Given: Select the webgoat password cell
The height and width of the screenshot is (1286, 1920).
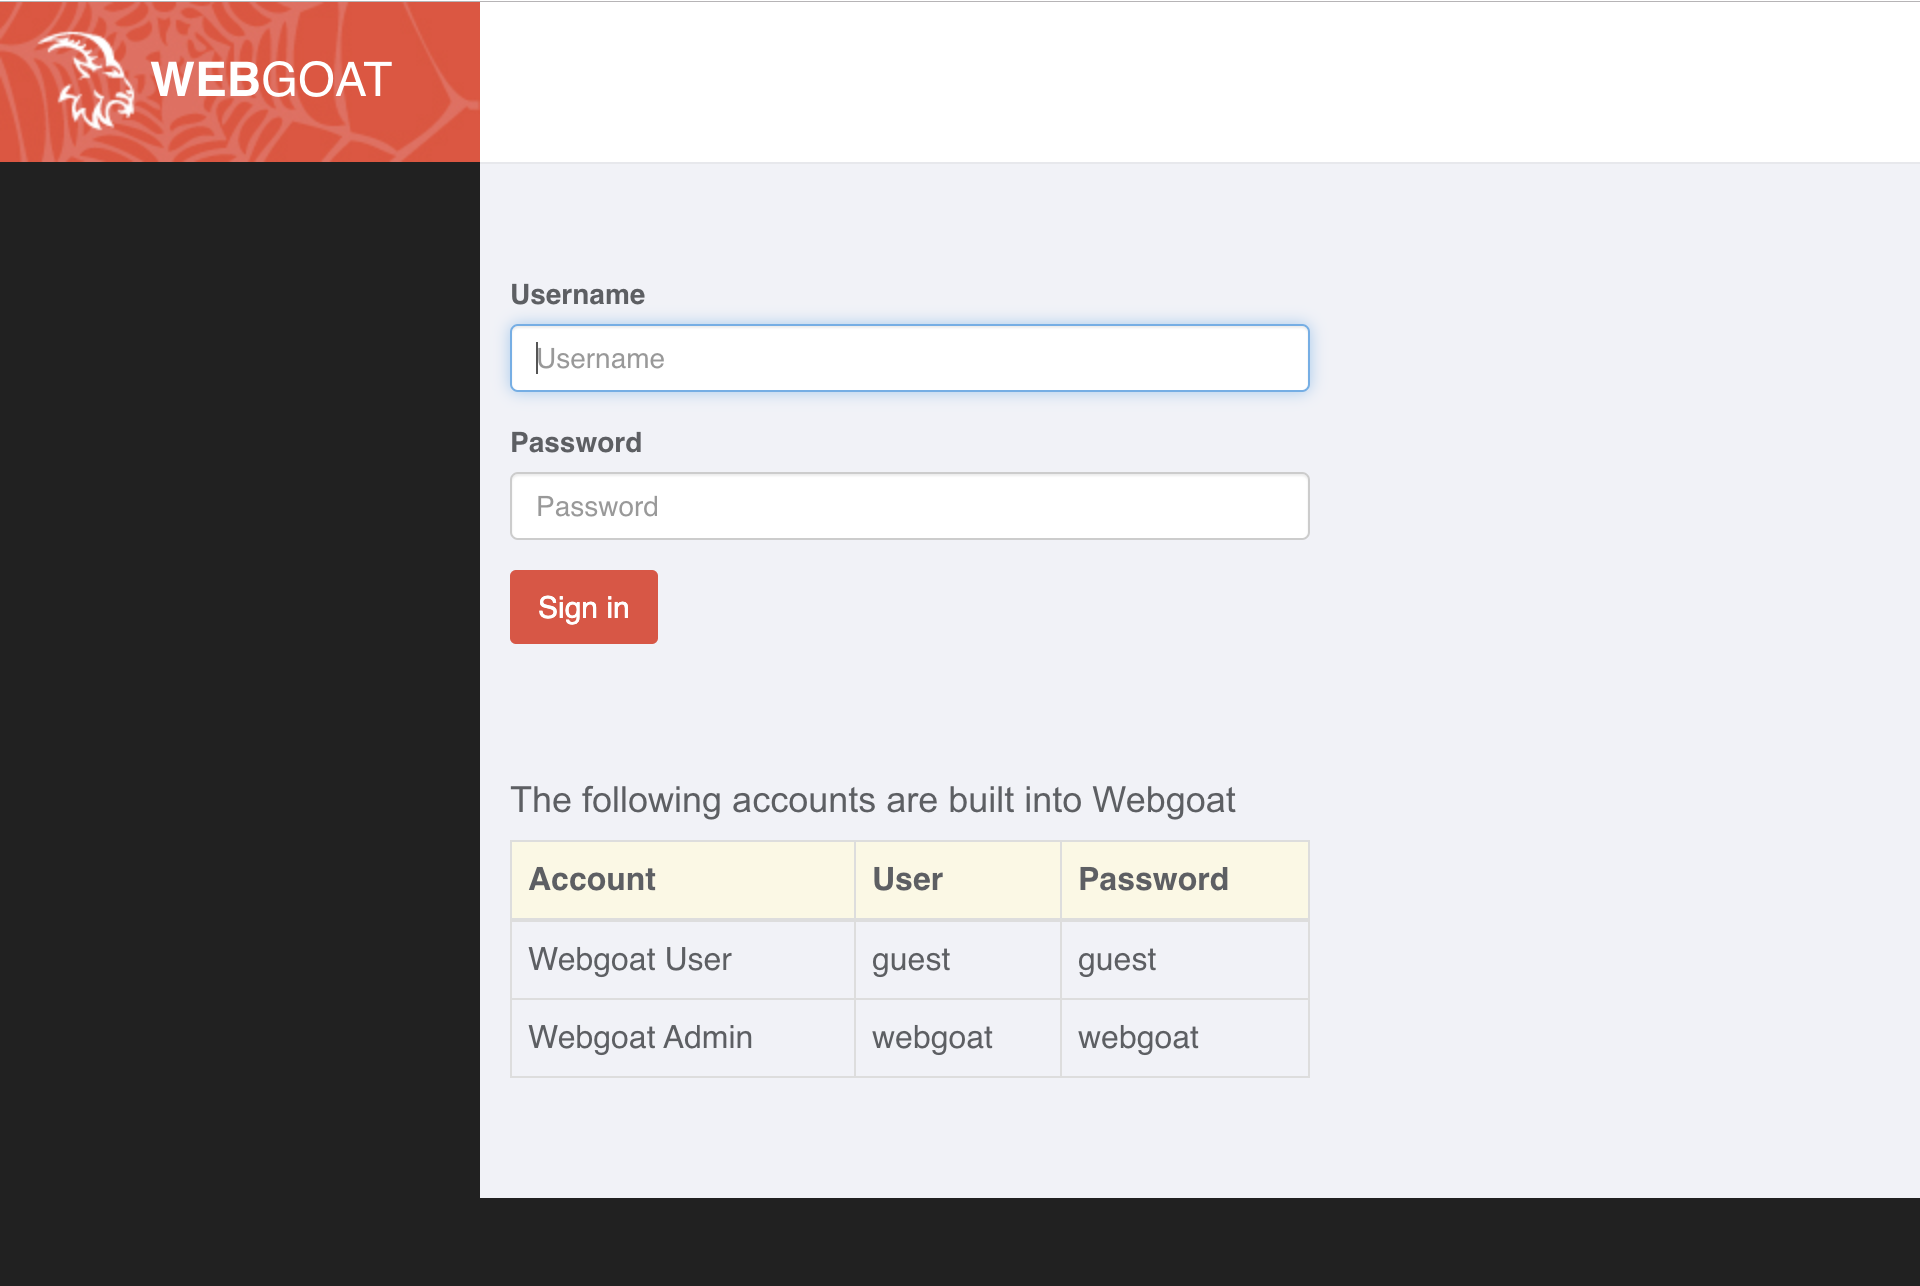Looking at the screenshot, I should coord(1185,1037).
